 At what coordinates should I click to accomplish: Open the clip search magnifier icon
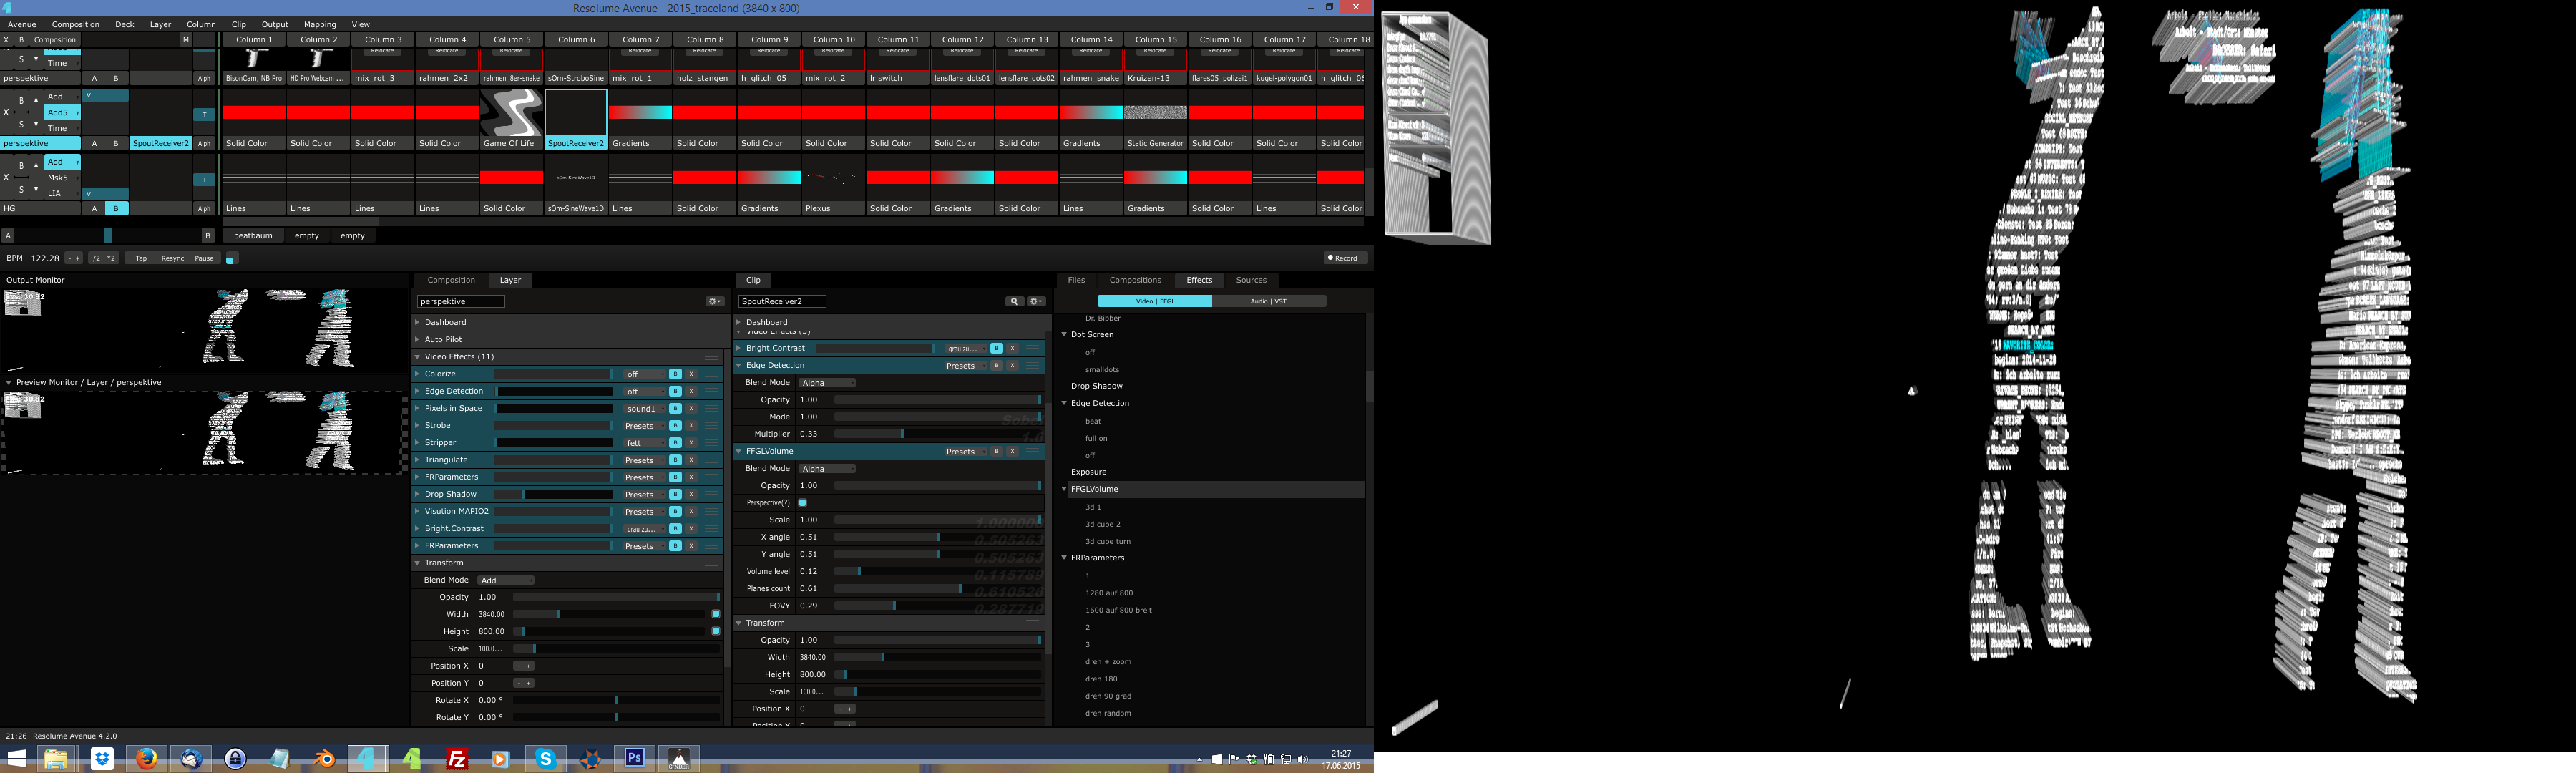(x=1014, y=301)
